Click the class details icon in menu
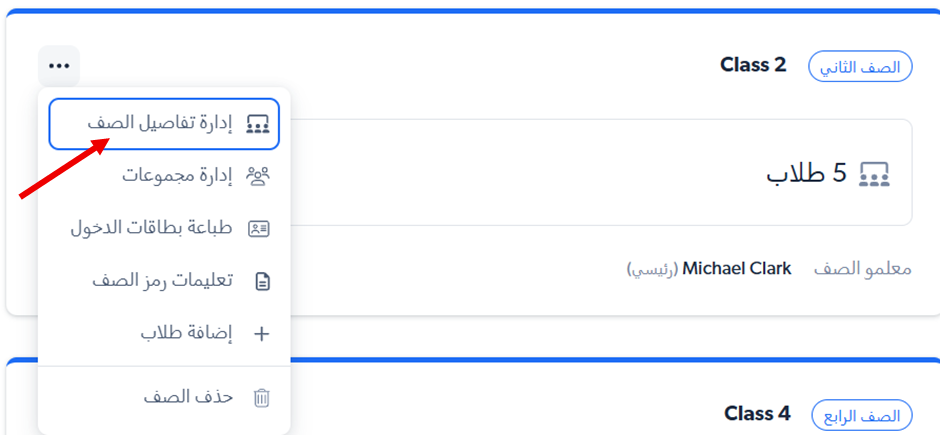Viewport: 940px width, 435px height. [258, 124]
